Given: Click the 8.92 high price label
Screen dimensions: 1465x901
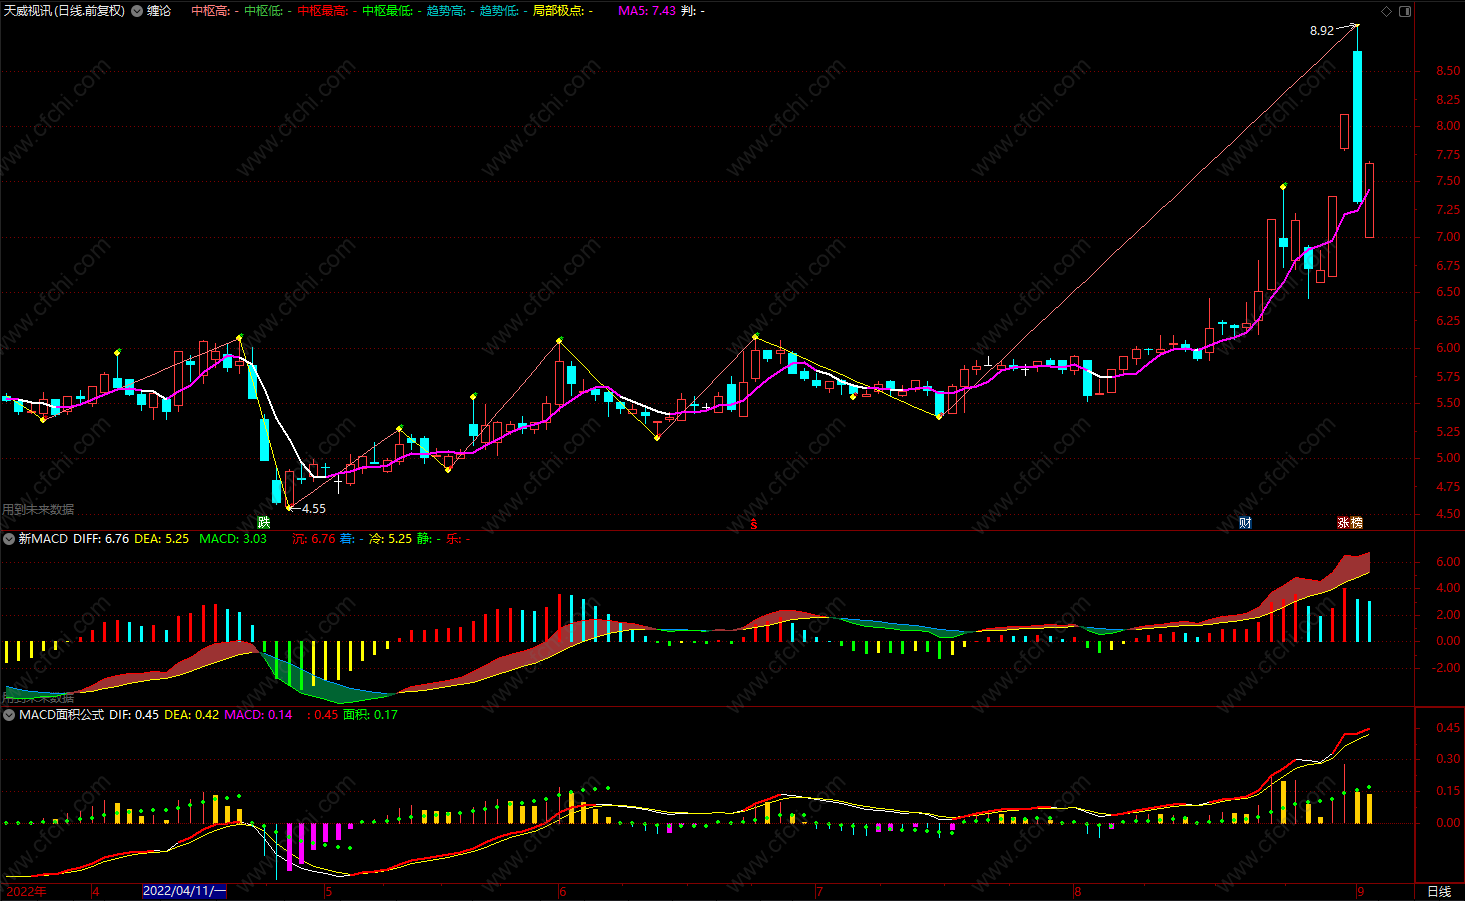Looking at the screenshot, I should pos(1321,31).
